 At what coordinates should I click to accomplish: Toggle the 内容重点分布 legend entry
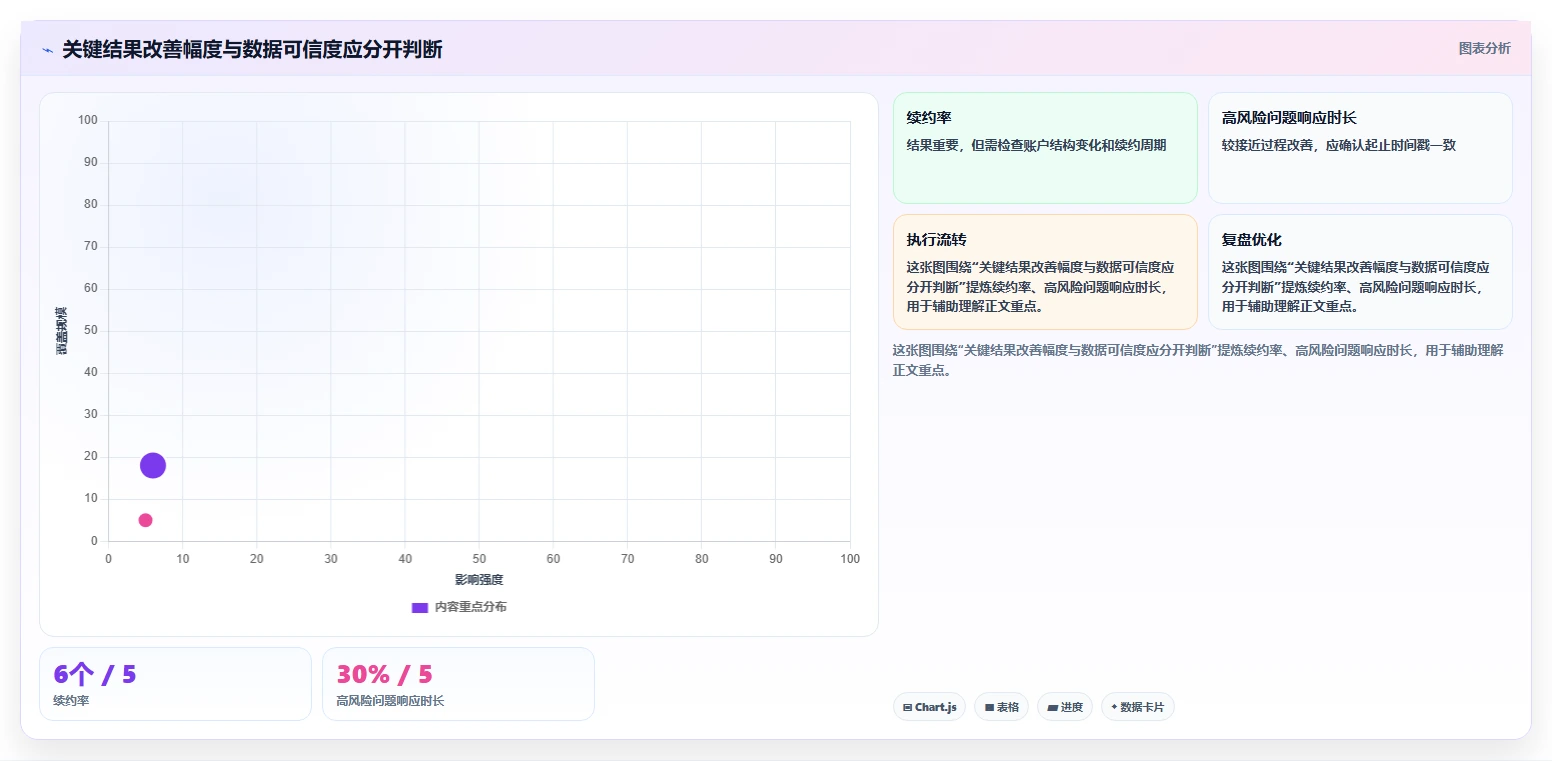(x=459, y=607)
